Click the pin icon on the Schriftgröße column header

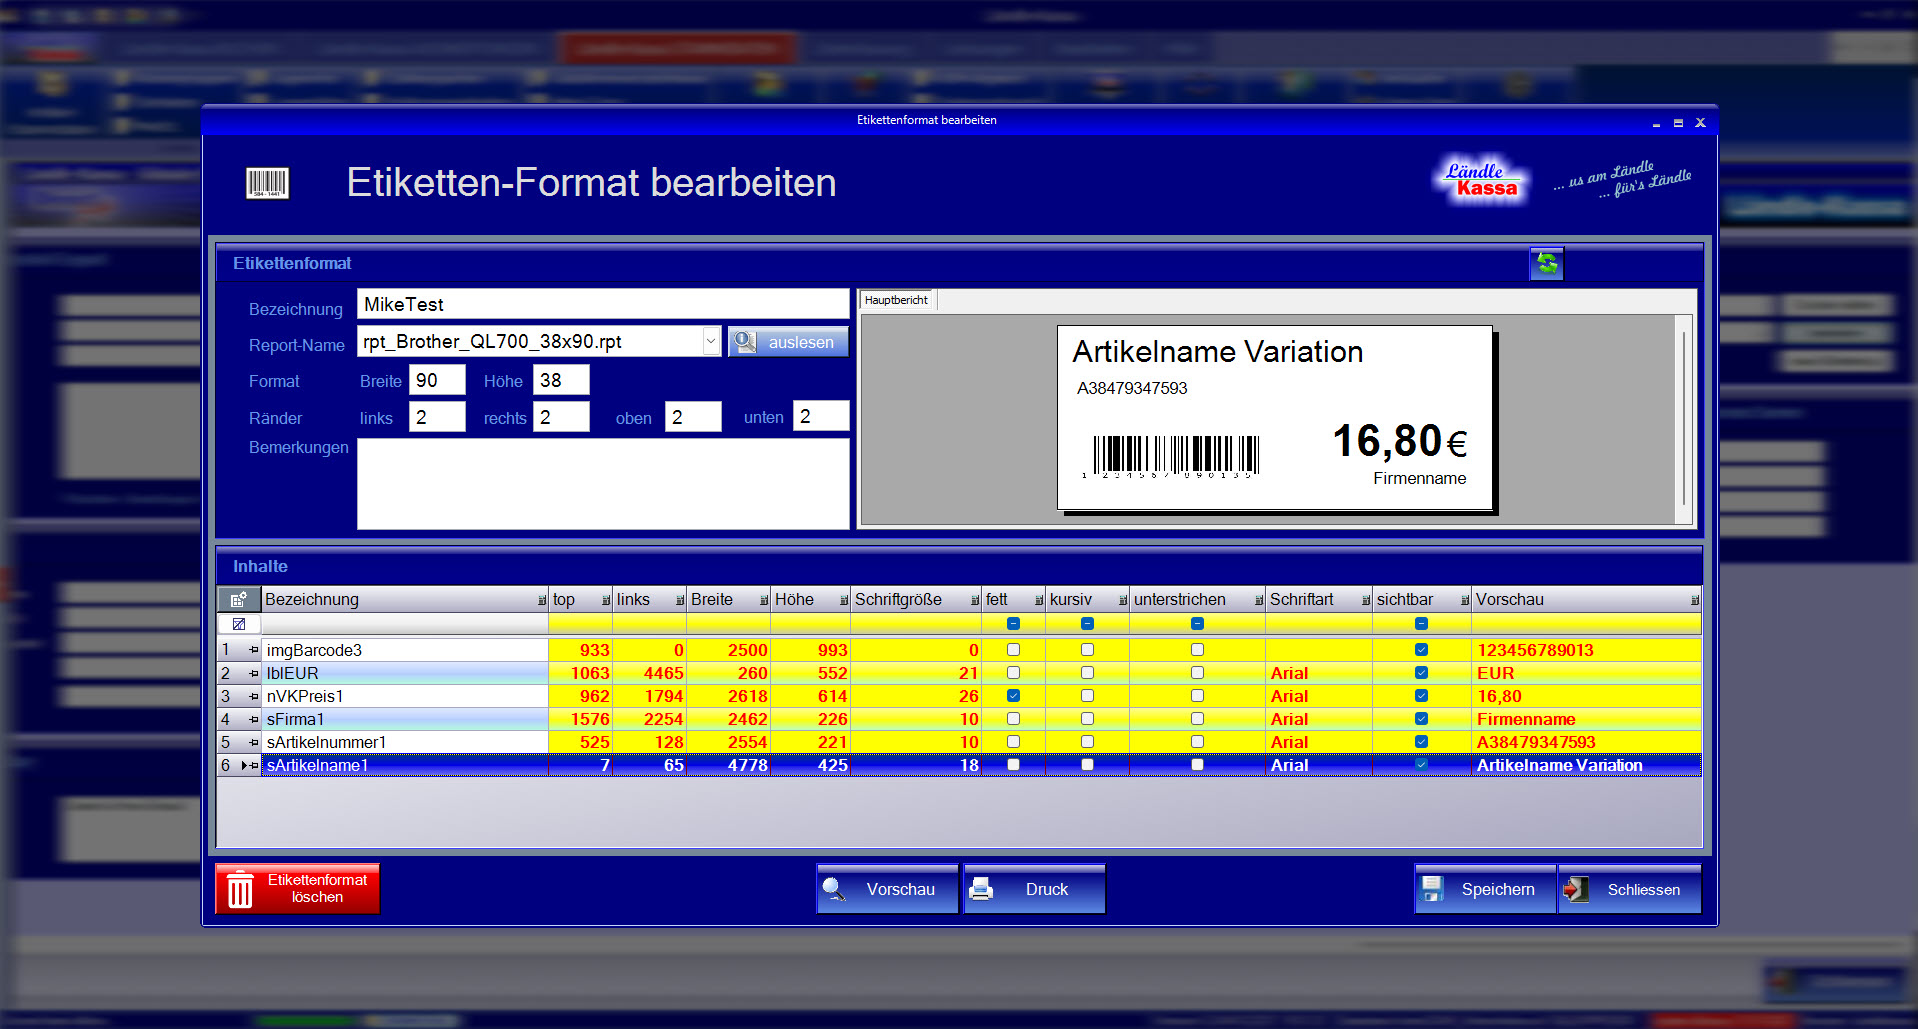click(975, 601)
